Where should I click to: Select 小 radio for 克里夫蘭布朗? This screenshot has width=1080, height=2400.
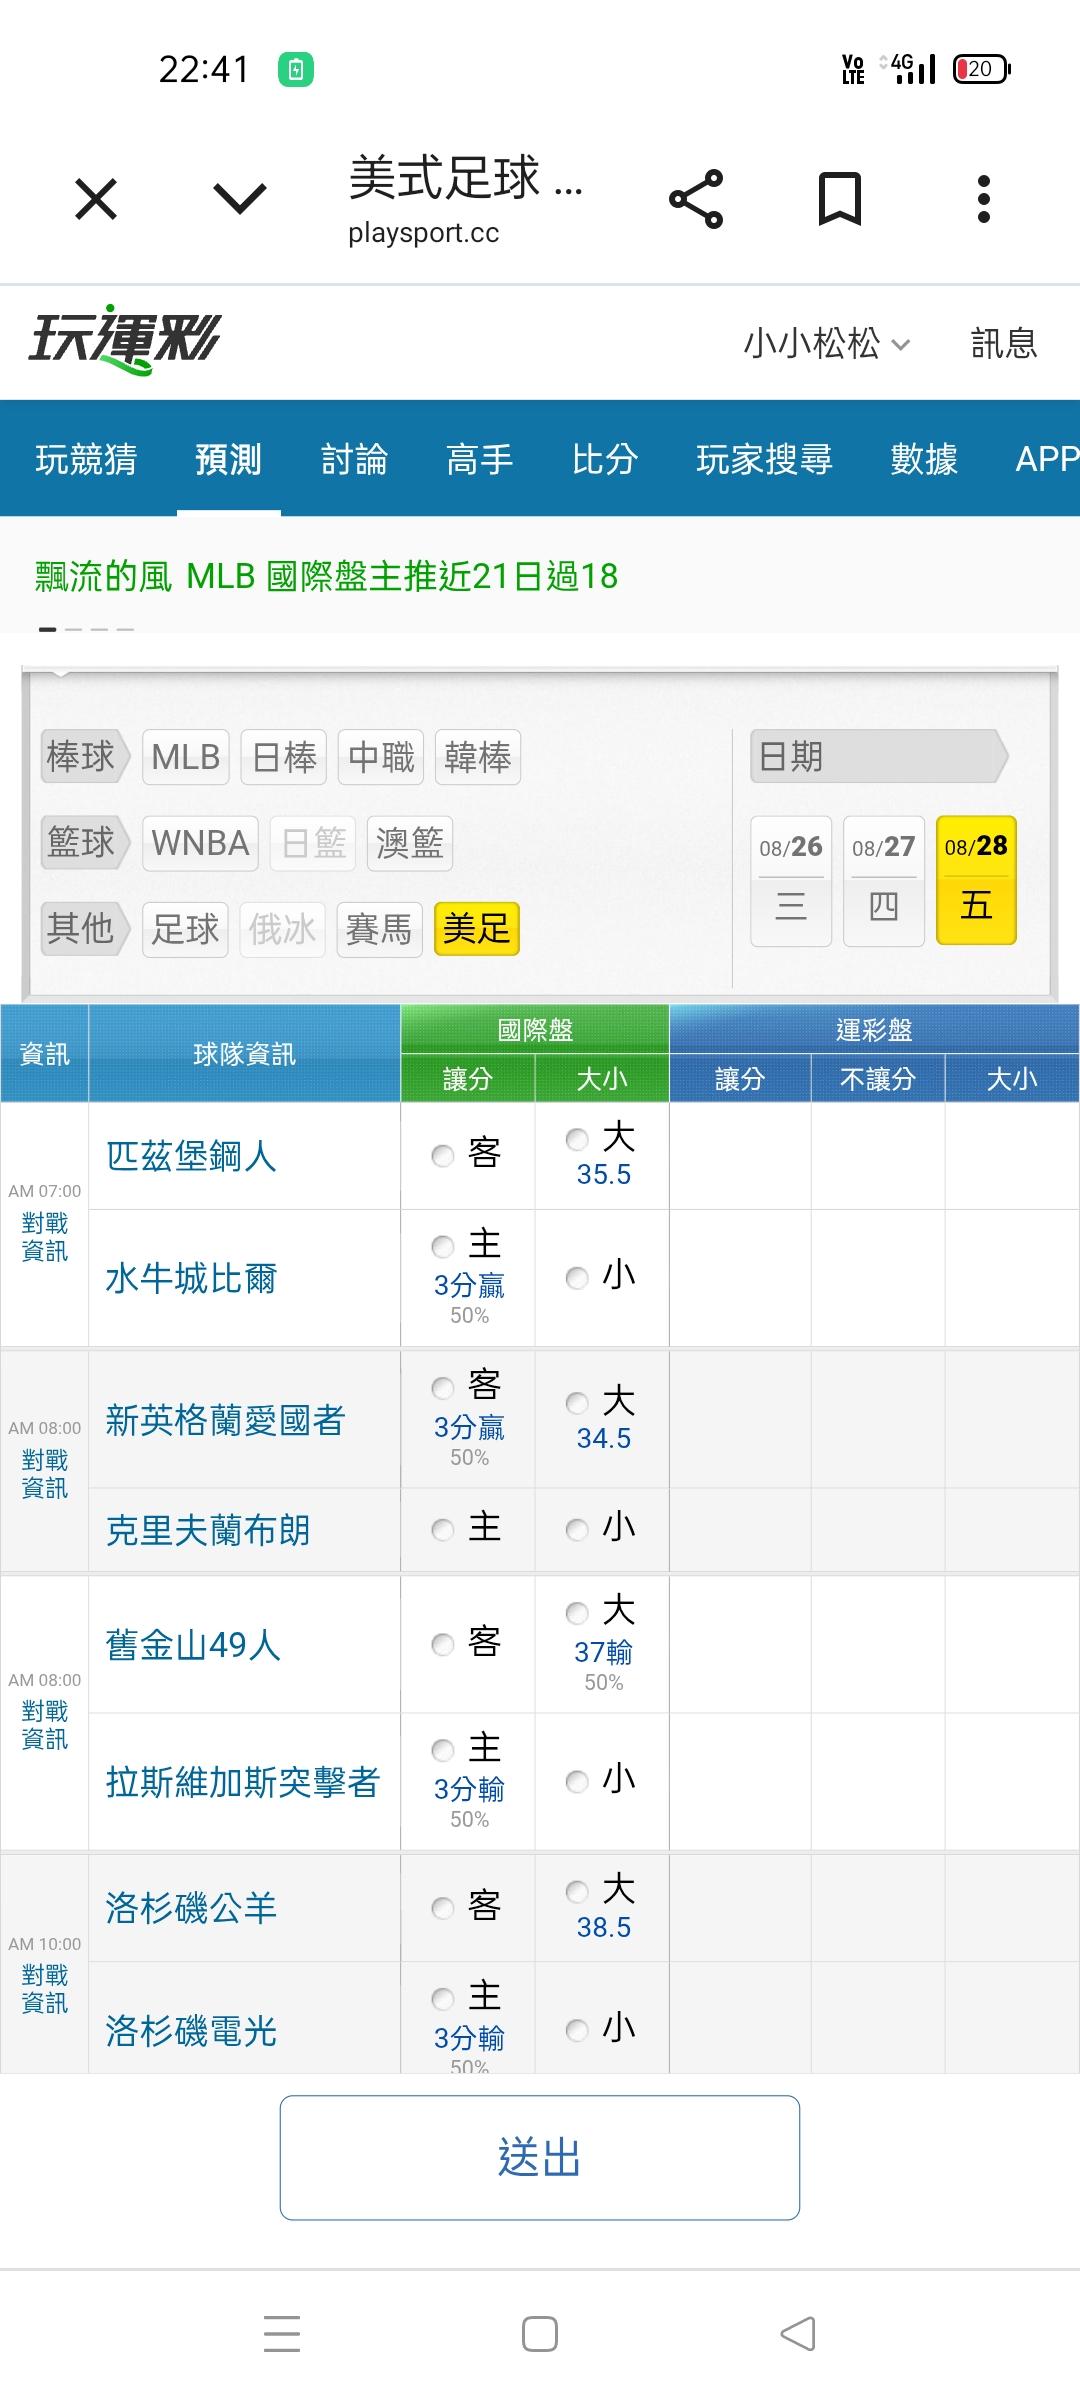coord(577,1529)
